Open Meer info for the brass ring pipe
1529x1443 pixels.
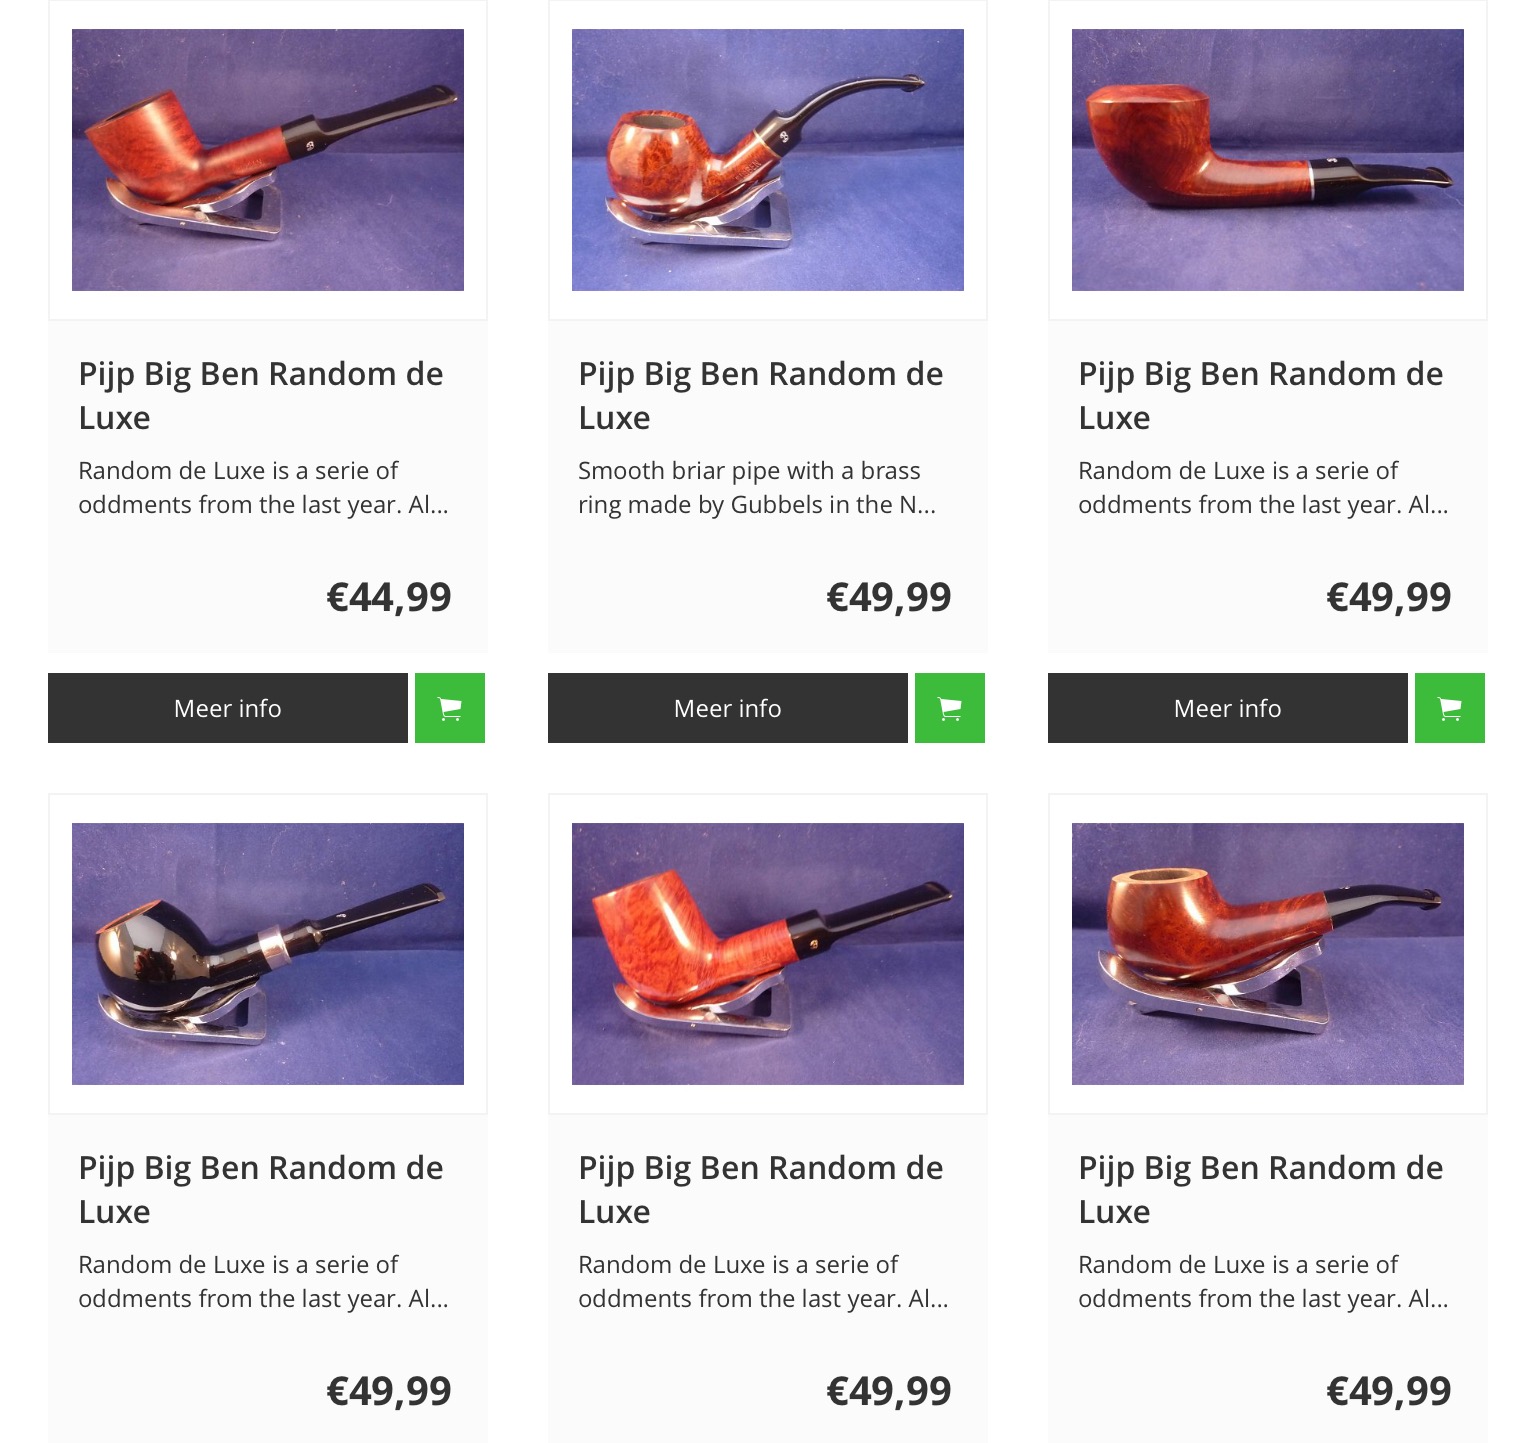pyautogui.click(x=728, y=708)
